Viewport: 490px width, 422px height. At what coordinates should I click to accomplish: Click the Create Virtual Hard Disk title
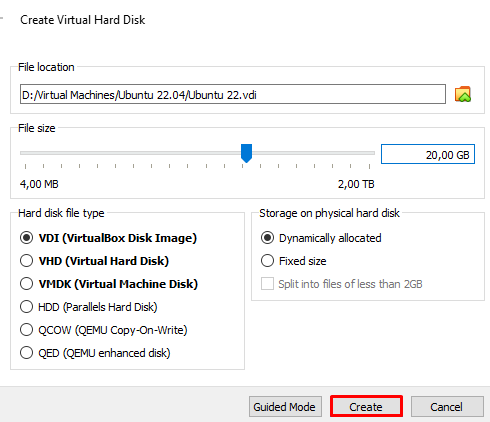coord(83,20)
